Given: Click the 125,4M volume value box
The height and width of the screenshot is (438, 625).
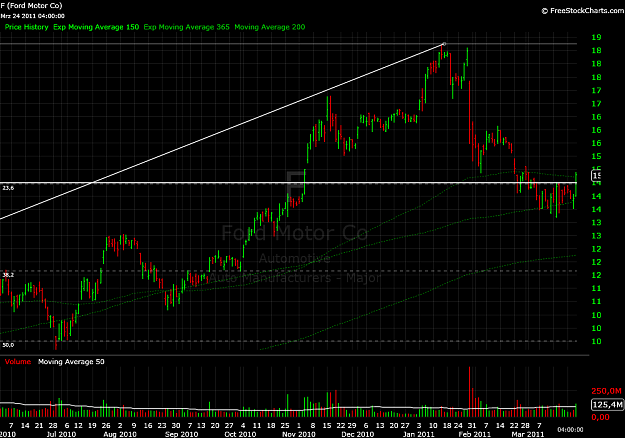Looking at the screenshot, I should [x=607, y=405].
